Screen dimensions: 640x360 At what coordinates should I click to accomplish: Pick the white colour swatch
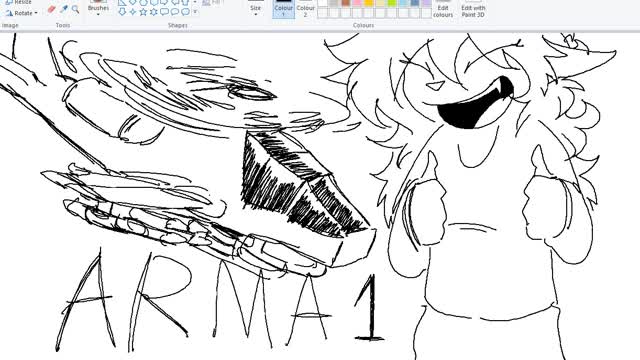(x=322, y=2)
